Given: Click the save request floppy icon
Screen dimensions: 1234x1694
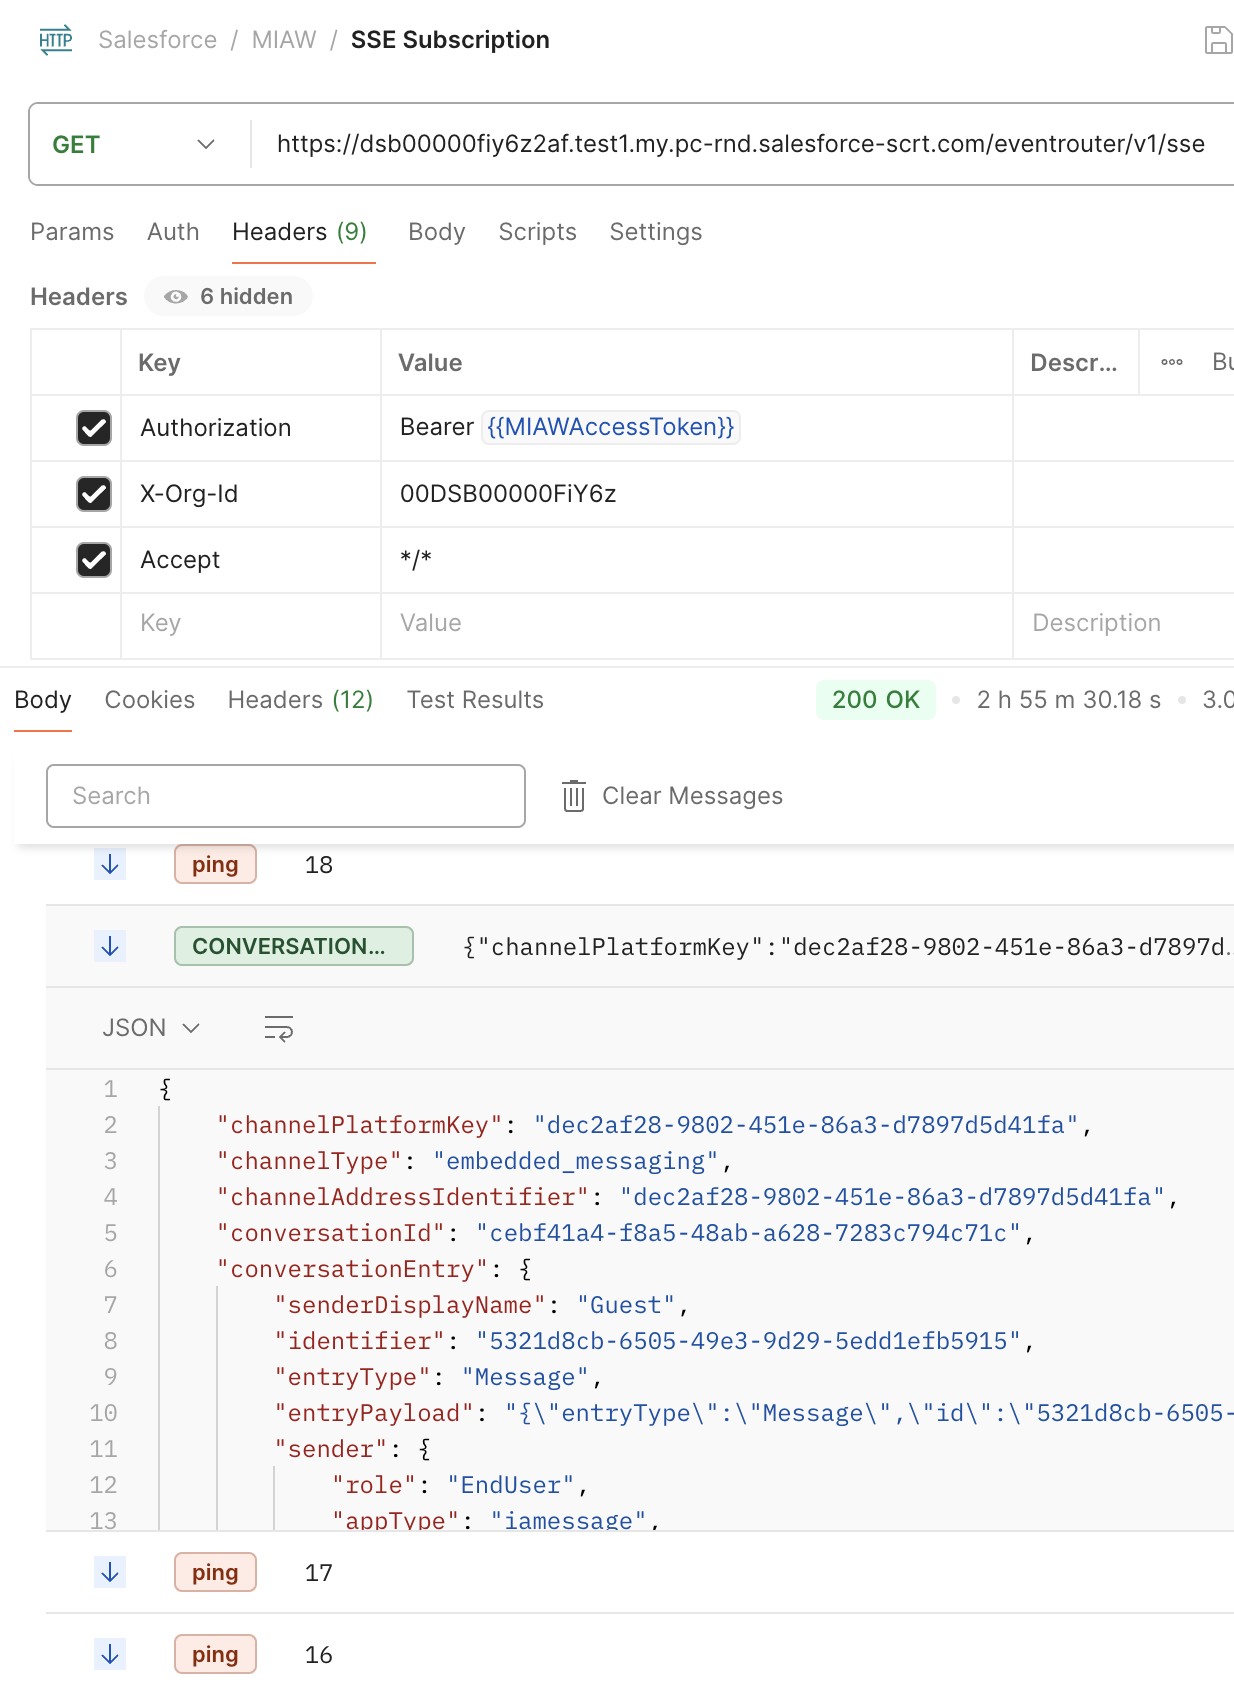Looking at the screenshot, I should click(1218, 40).
